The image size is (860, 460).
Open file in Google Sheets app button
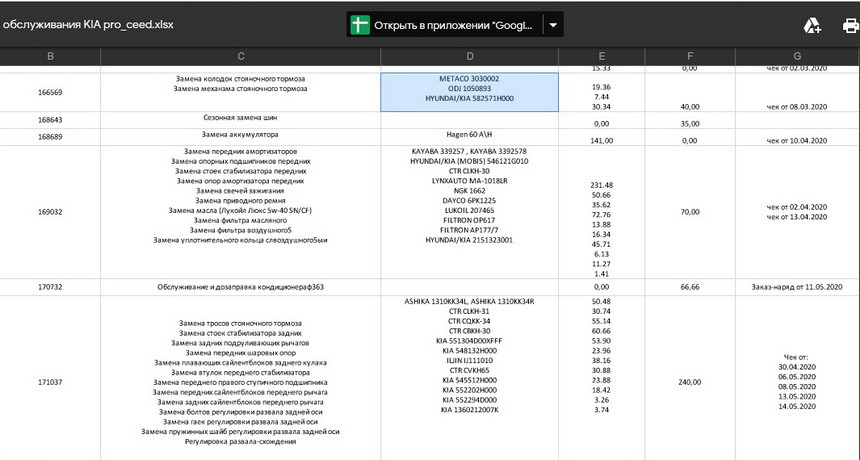coord(444,25)
